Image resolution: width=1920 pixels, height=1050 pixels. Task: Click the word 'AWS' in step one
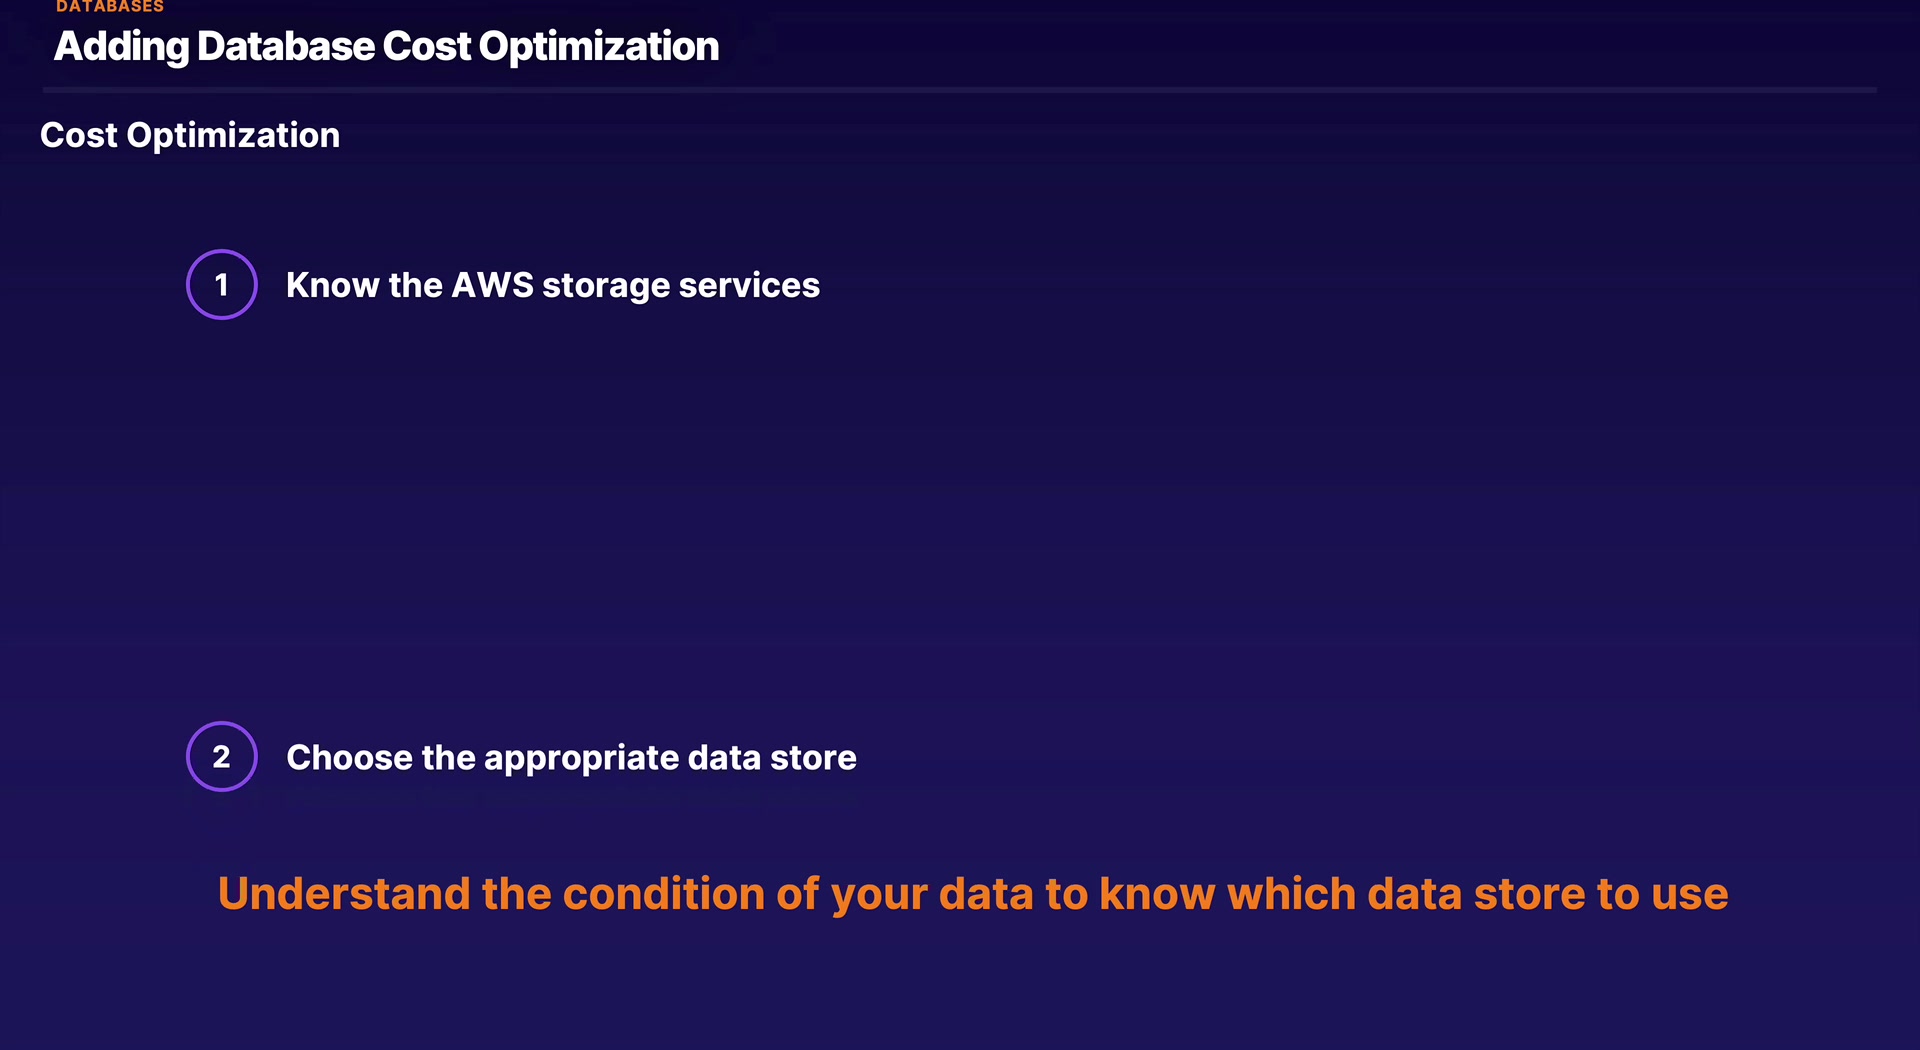pos(493,286)
